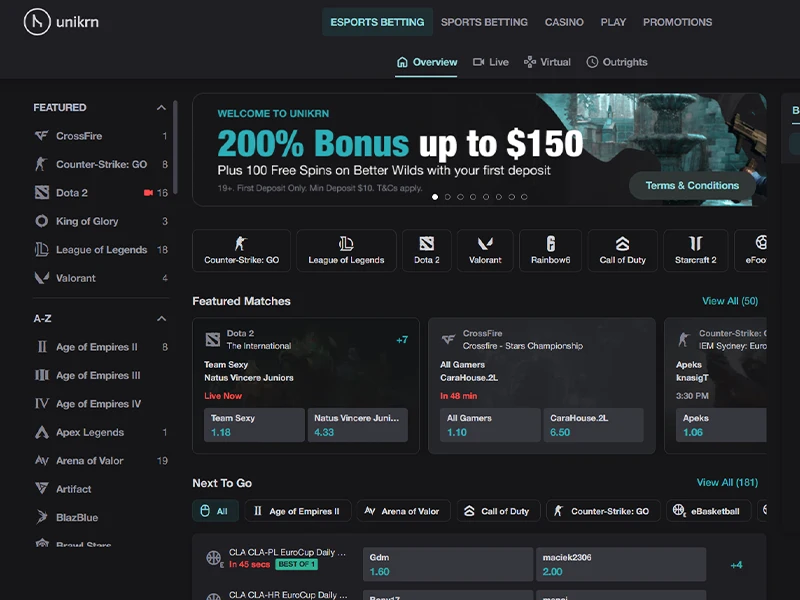The width and height of the screenshot is (800, 600).
Task: Collapse the Featured sidebar section
Action: (161, 108)
